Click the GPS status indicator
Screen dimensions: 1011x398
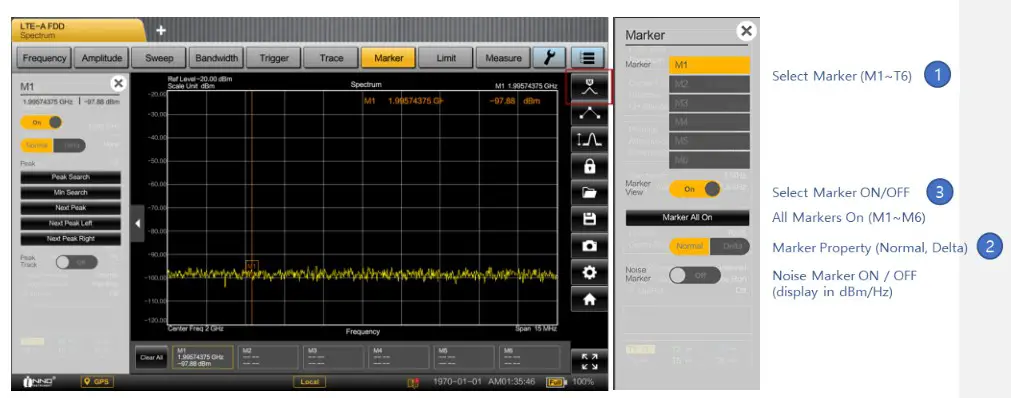tap(97, 382)
